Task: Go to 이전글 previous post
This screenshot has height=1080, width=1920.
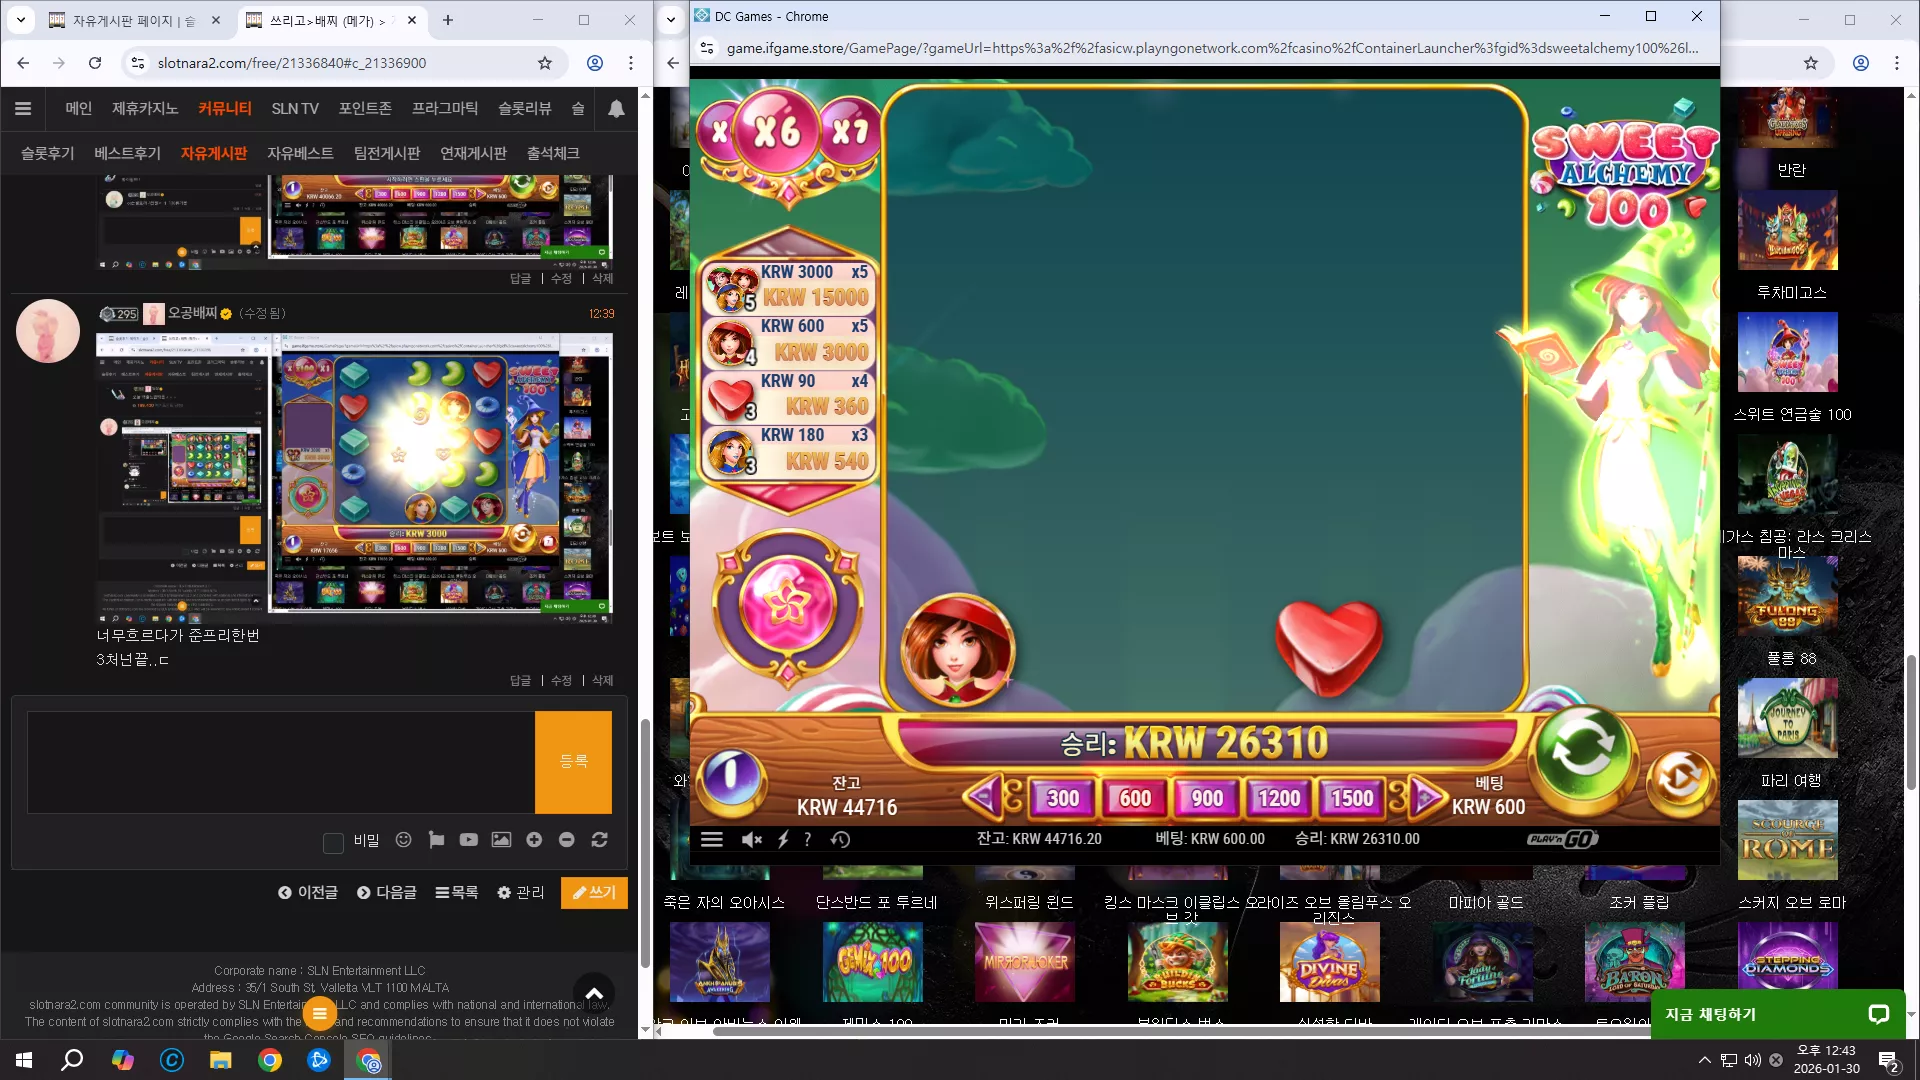Action: (x=308, y=892)
